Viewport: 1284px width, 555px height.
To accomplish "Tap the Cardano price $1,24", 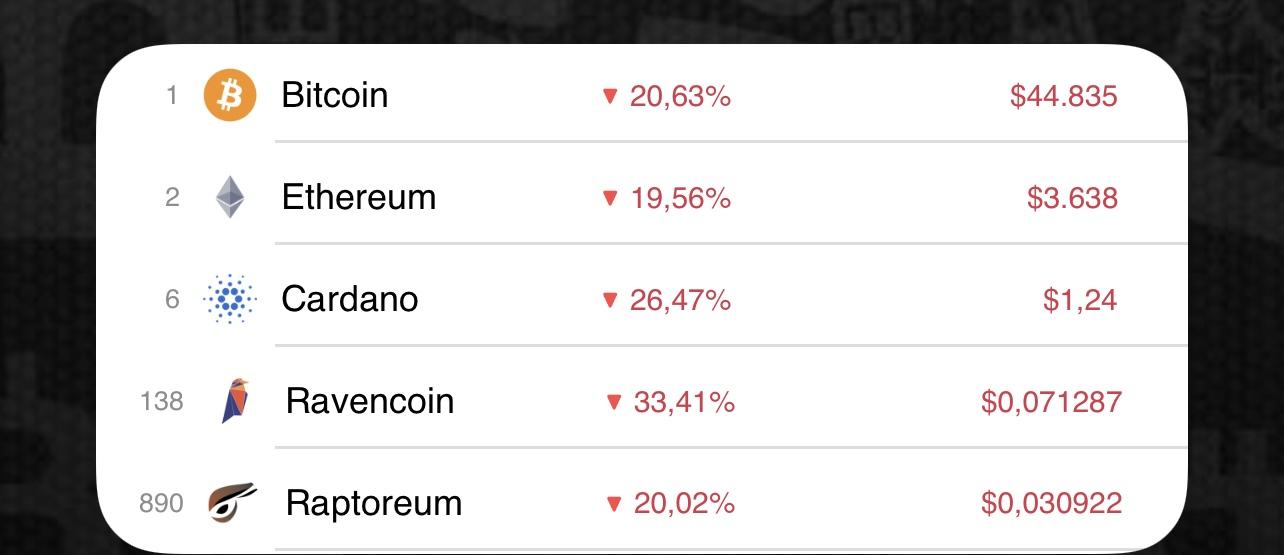I will point(1080,300).
